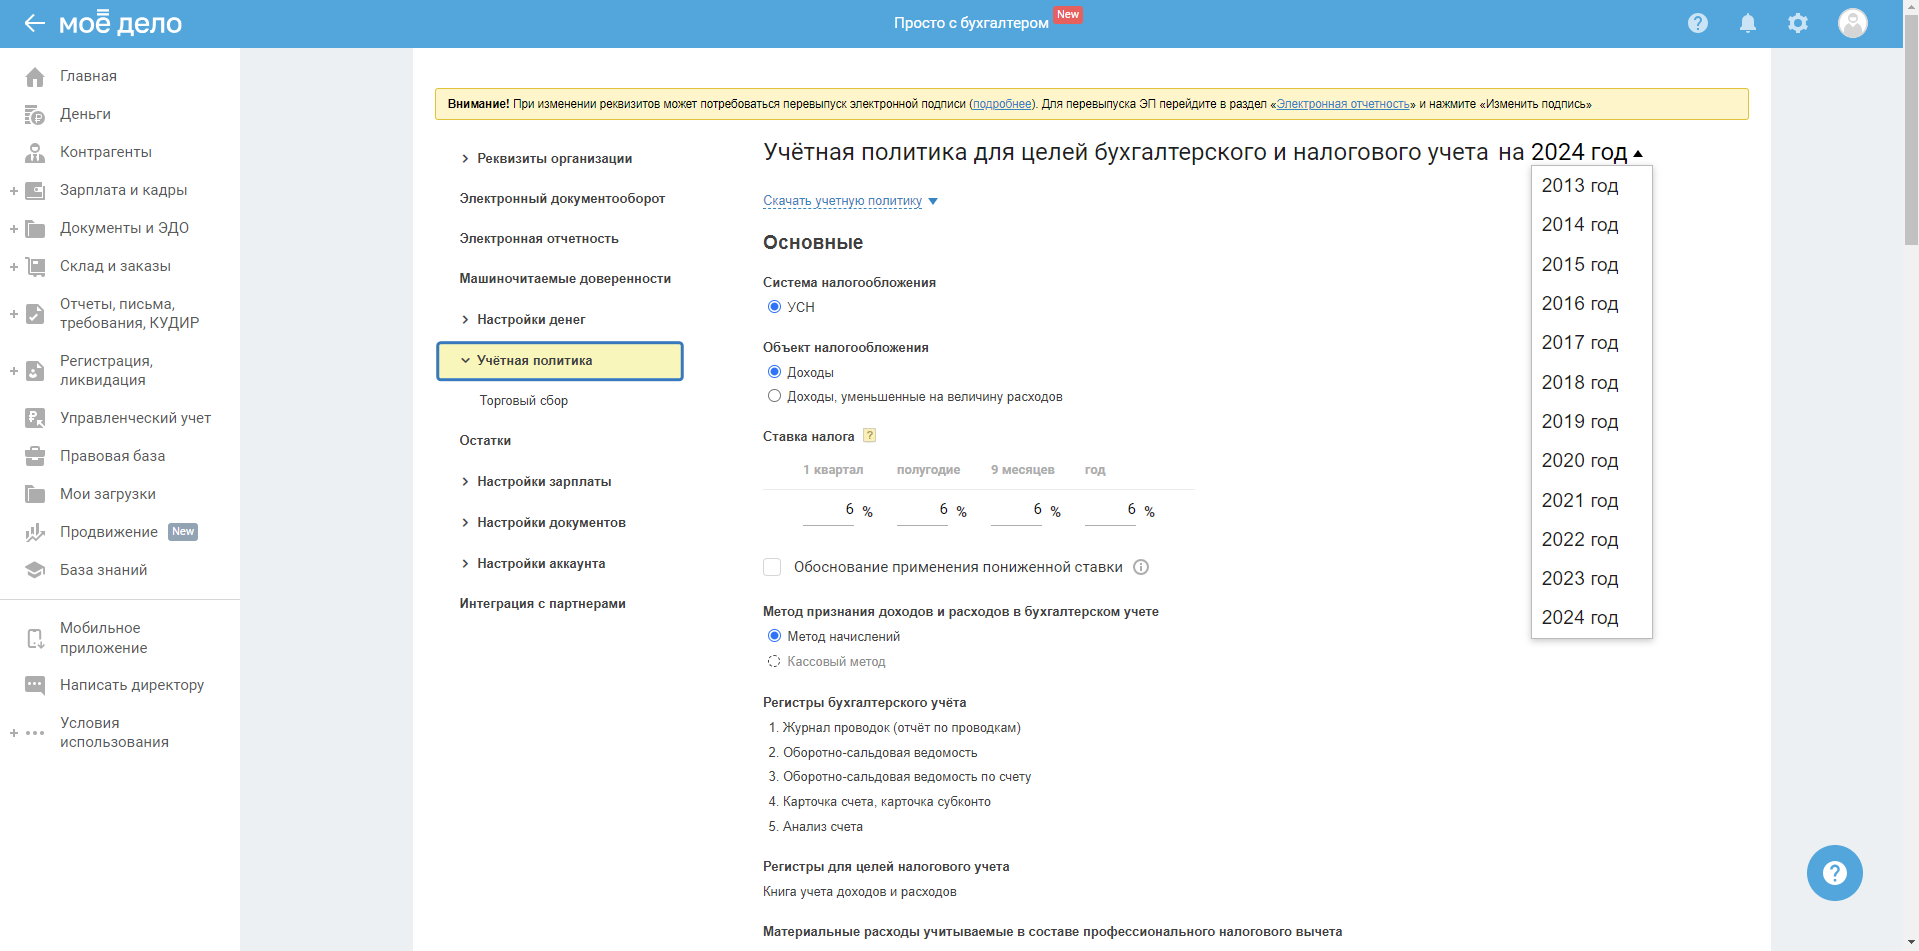Screen dimensions: 1919x951
Task: Select Метод начислений radio
Action: point(774,636)
